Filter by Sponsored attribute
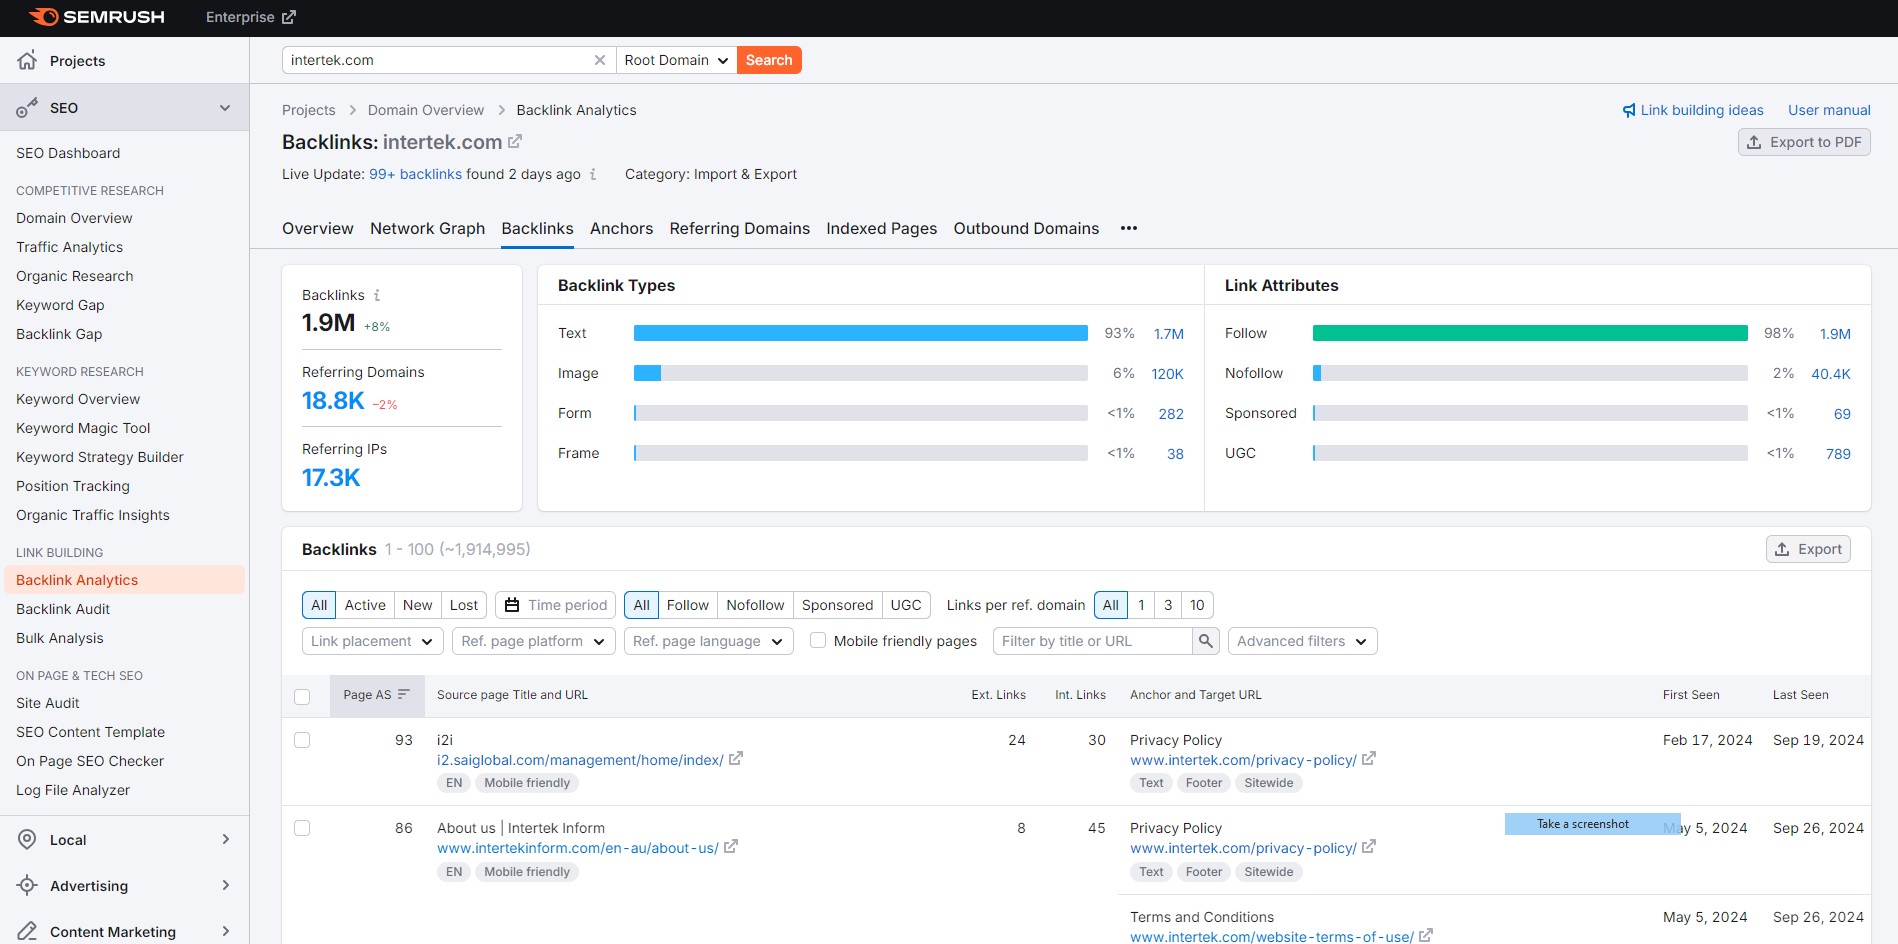Screen dimensions: 1898x944 point(837,605)
